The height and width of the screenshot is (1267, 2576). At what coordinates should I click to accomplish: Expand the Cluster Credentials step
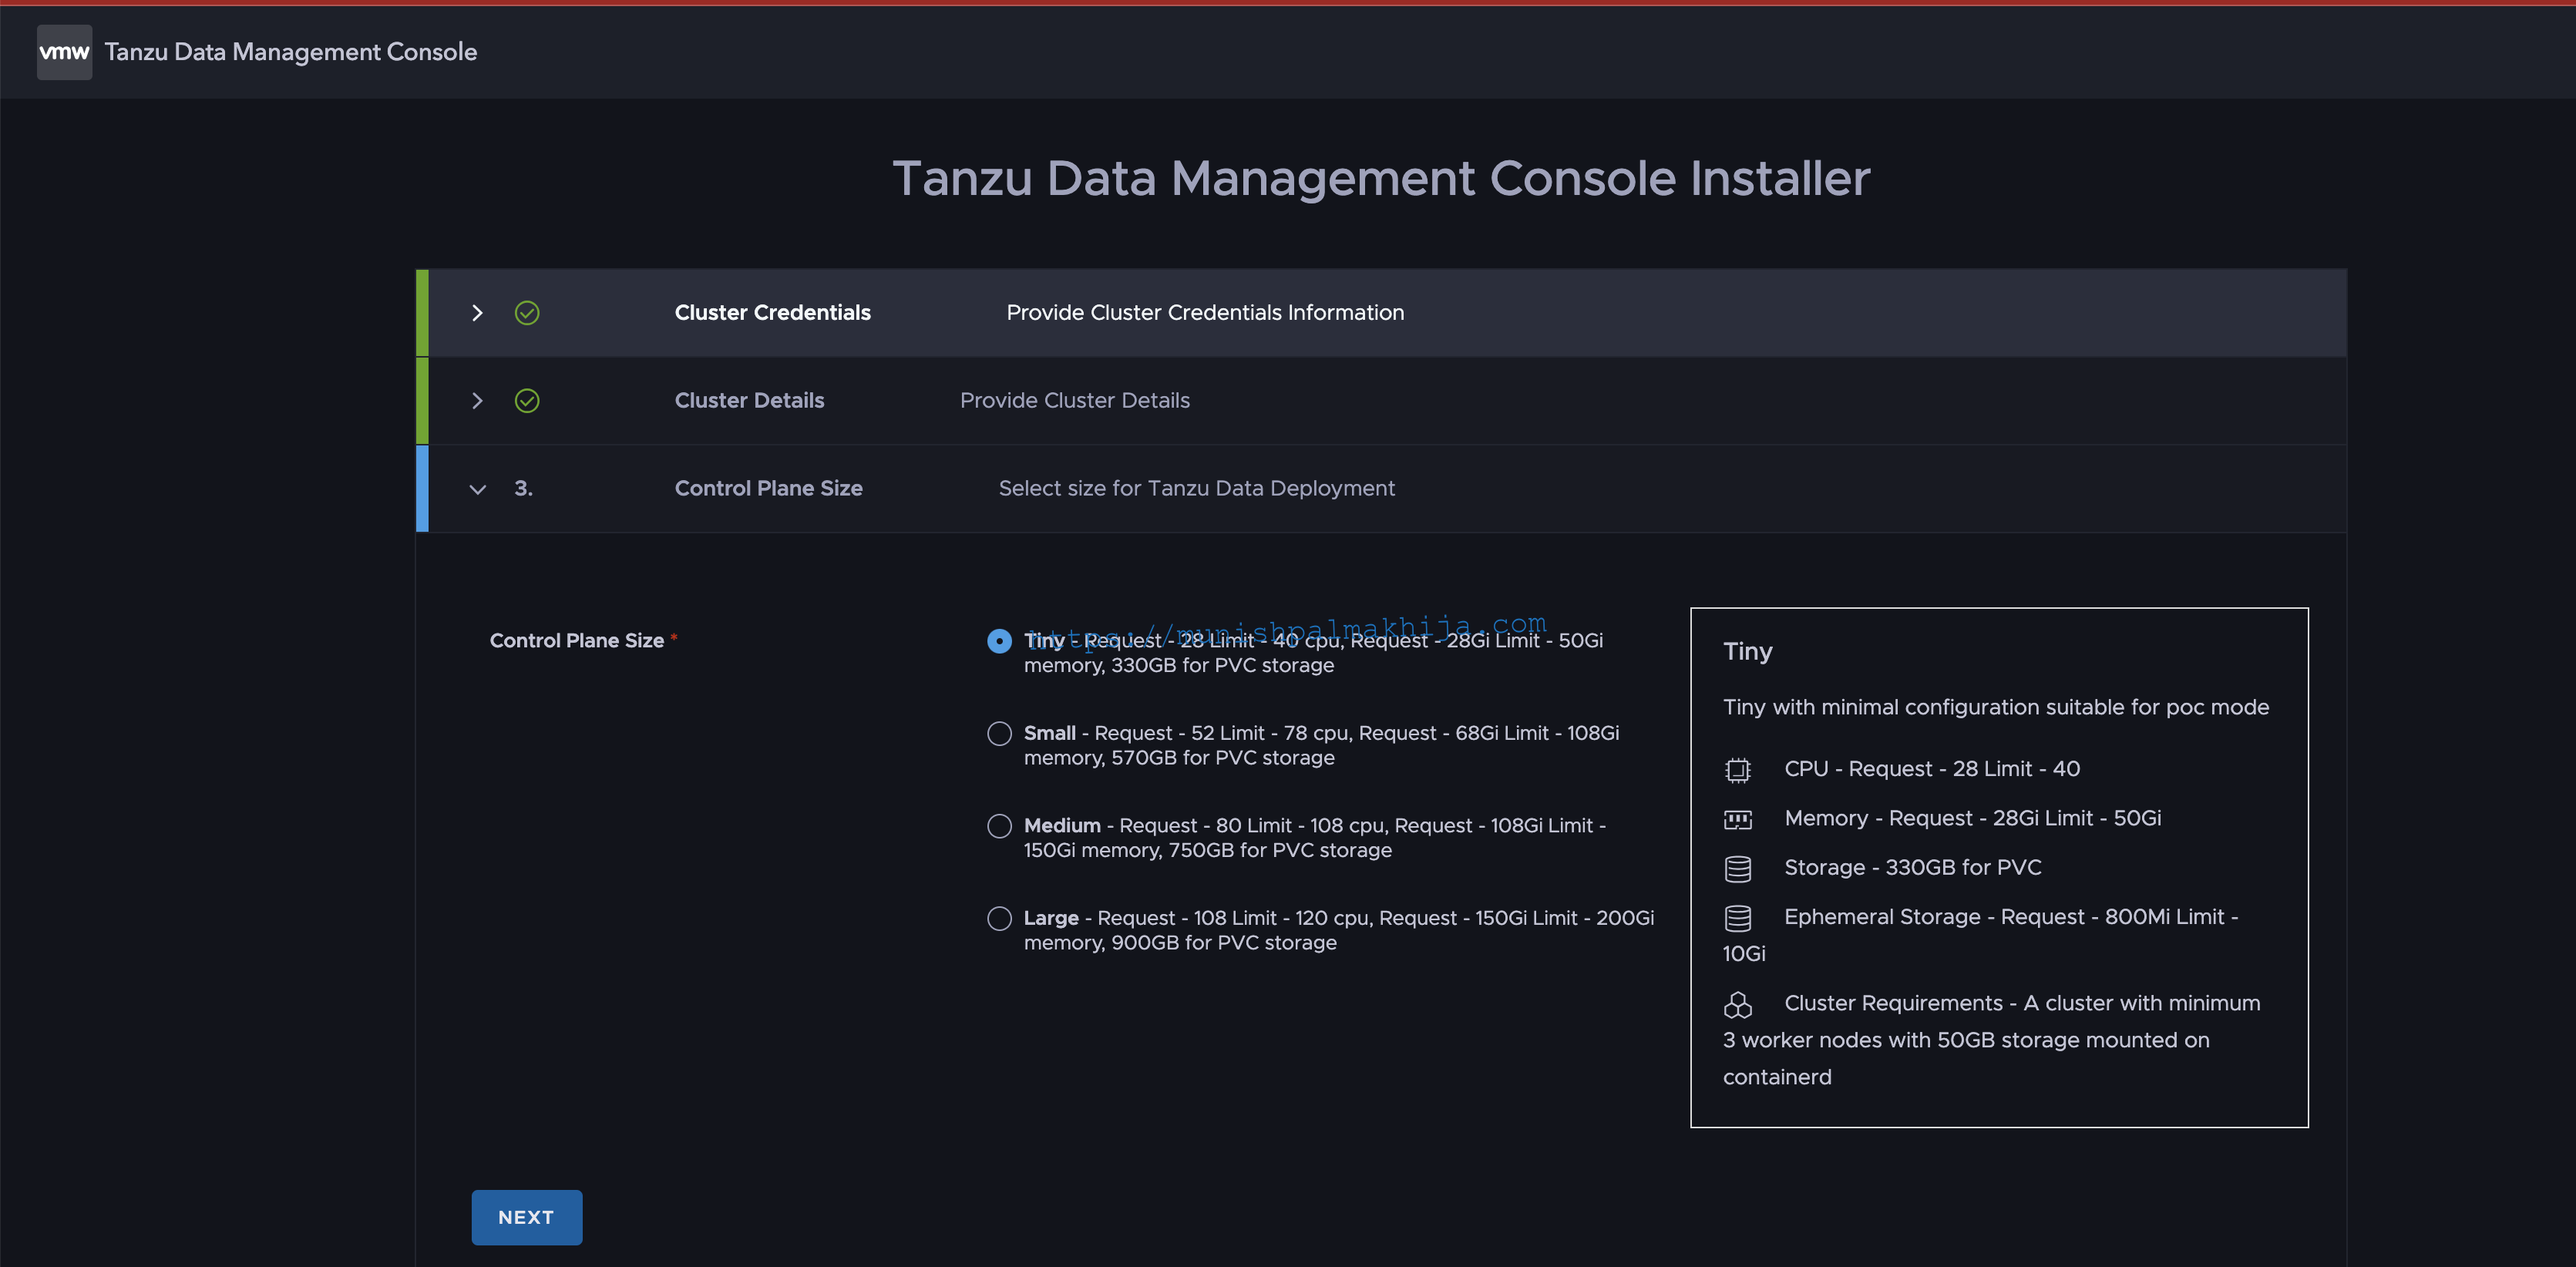coord(477,313)
